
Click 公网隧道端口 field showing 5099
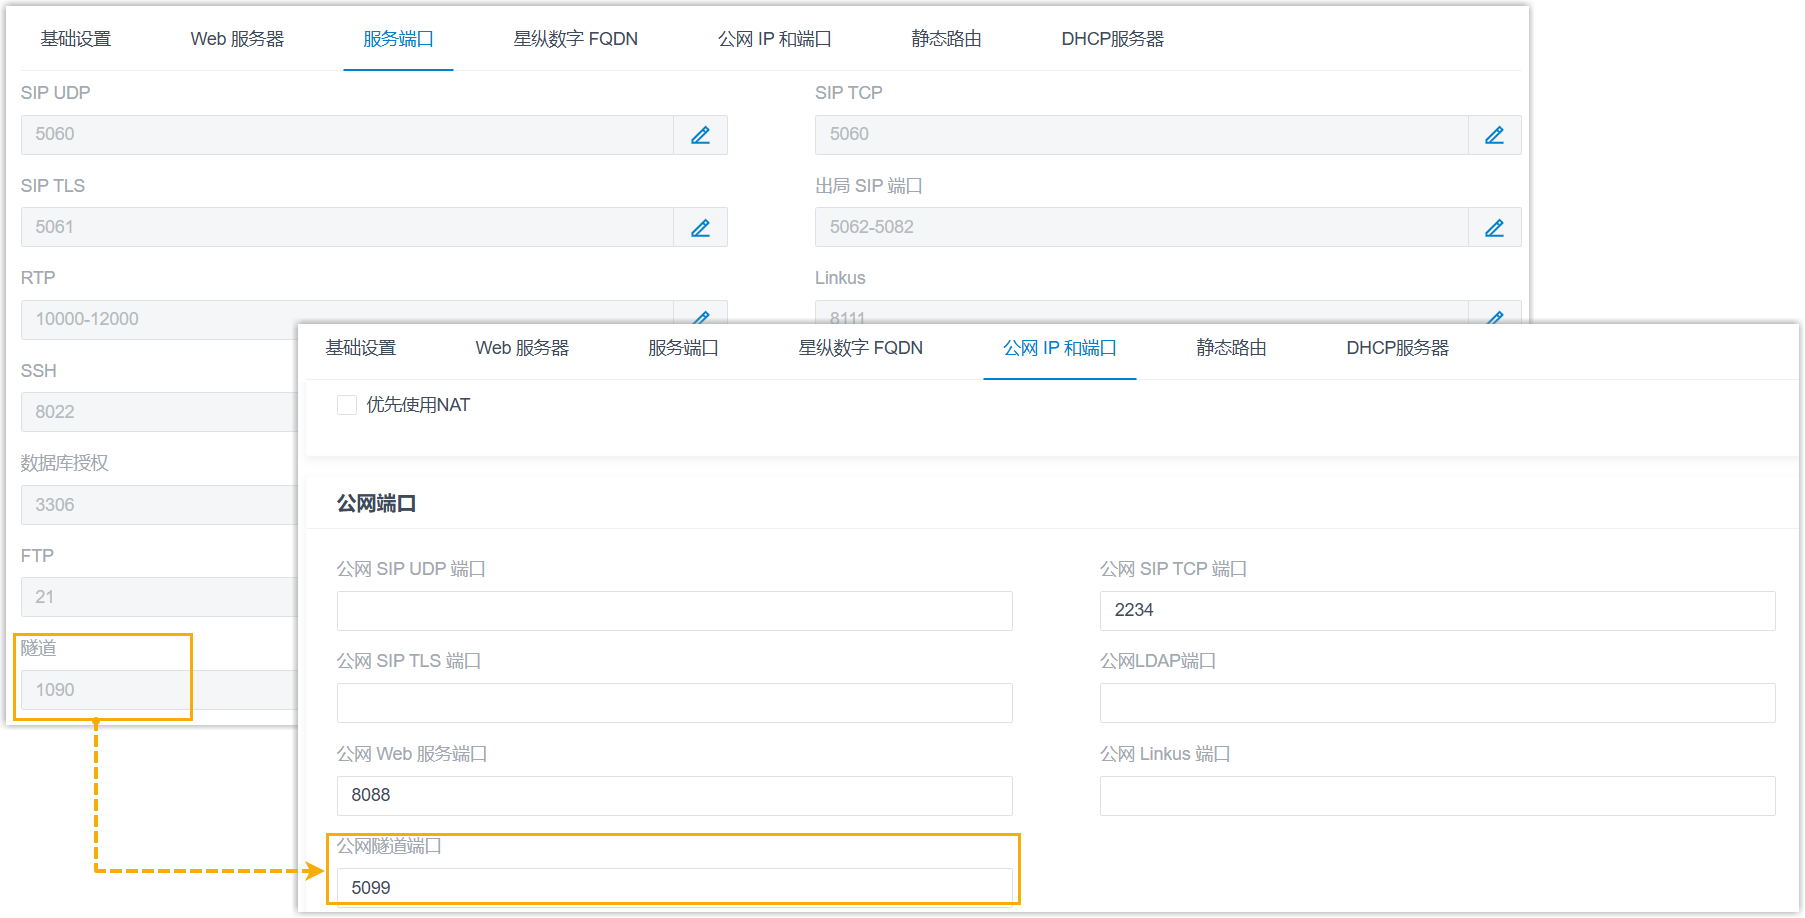674,887
